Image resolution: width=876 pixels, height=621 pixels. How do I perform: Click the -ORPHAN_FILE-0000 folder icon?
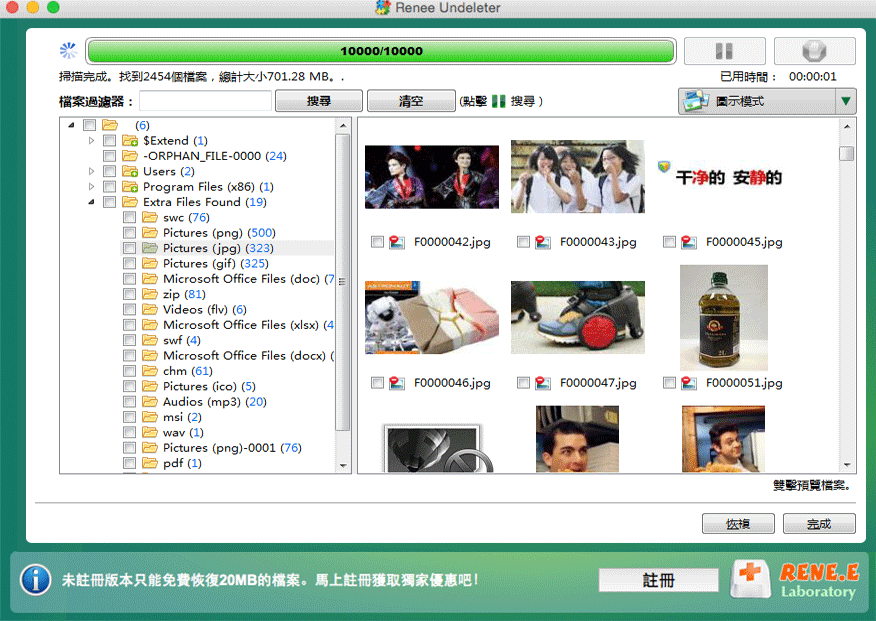(130, 155)
